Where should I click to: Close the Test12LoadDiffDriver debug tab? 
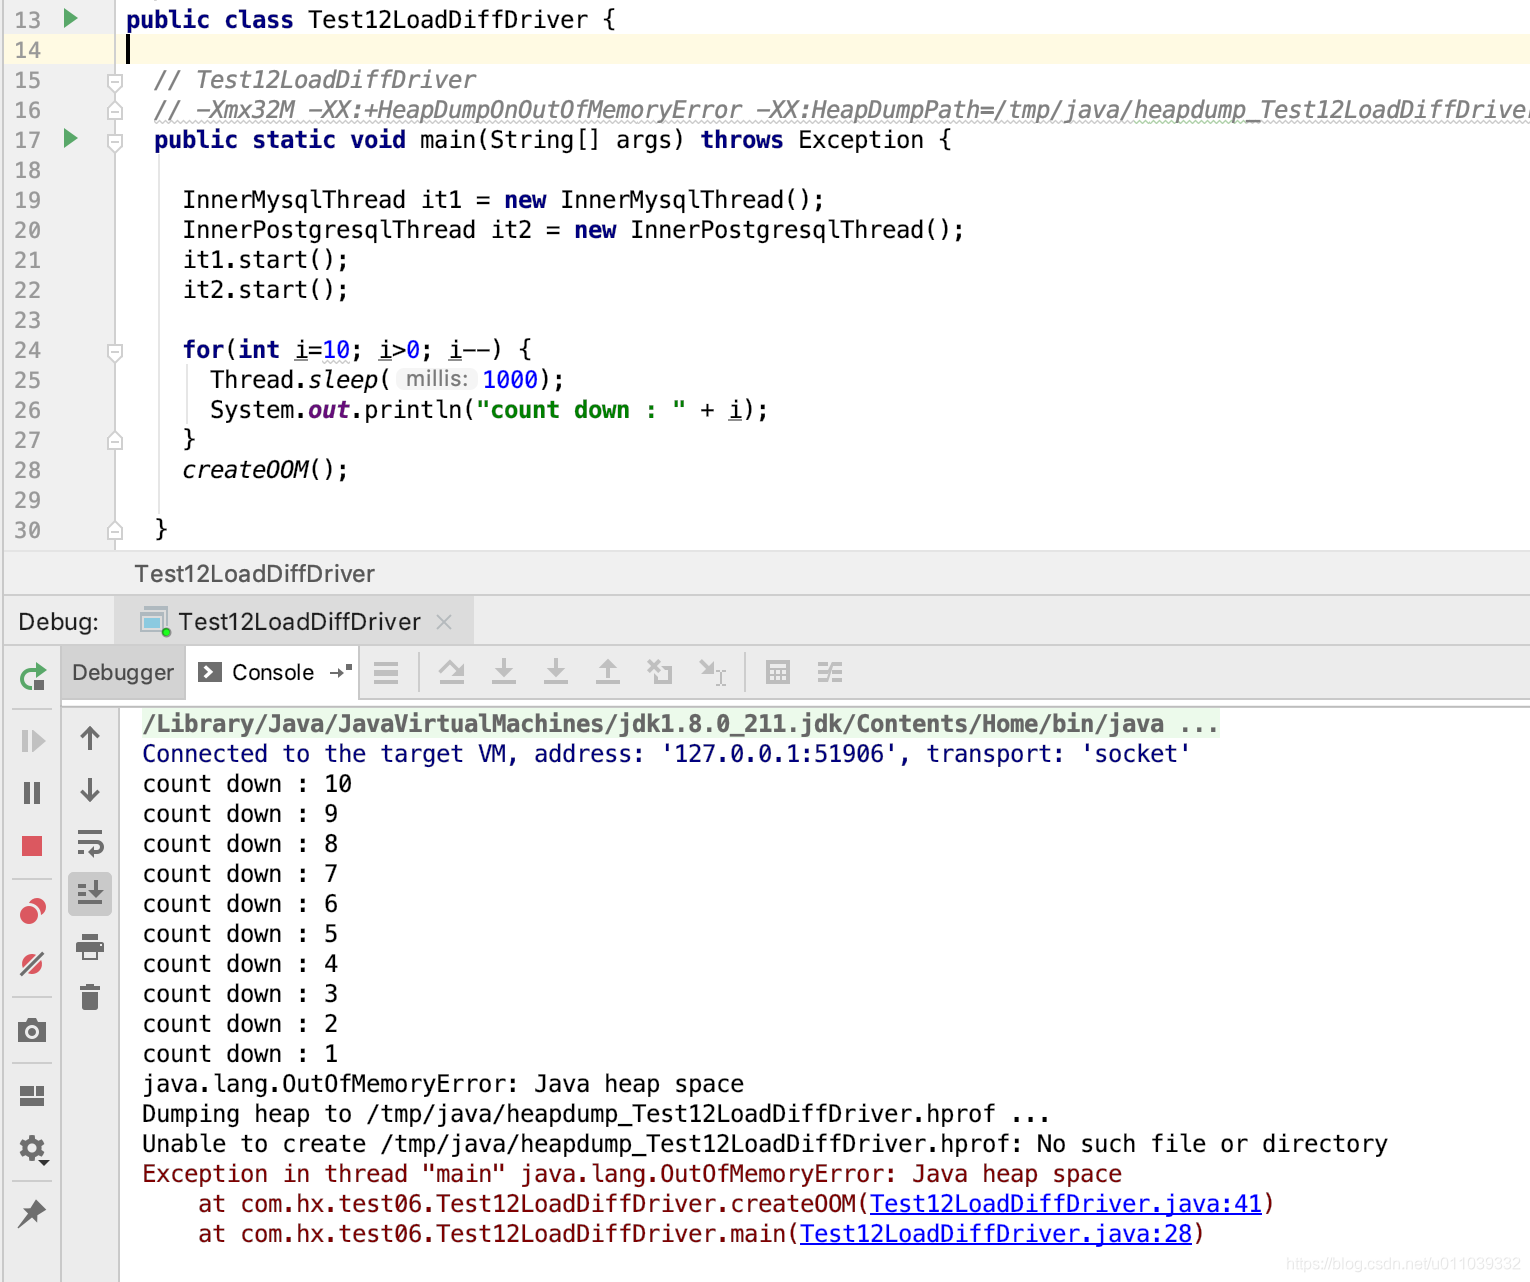click(445, 622)
